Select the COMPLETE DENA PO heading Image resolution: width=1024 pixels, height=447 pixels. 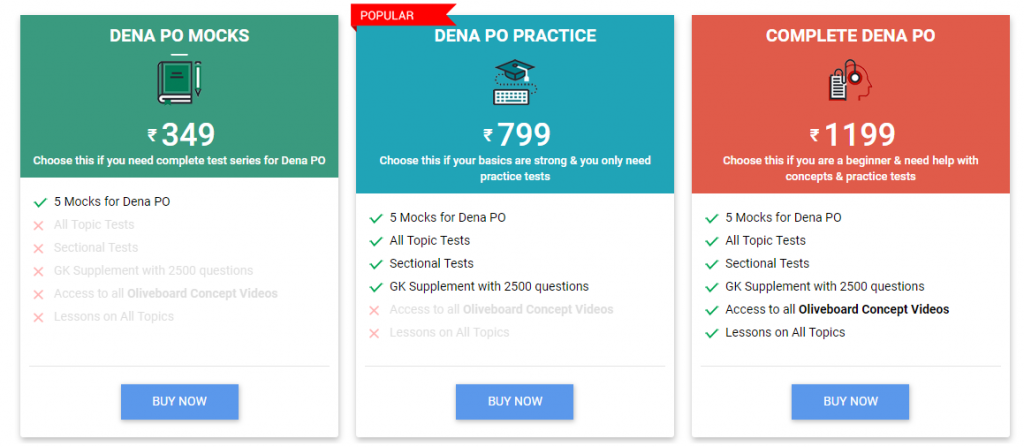[x=850, y=35]
